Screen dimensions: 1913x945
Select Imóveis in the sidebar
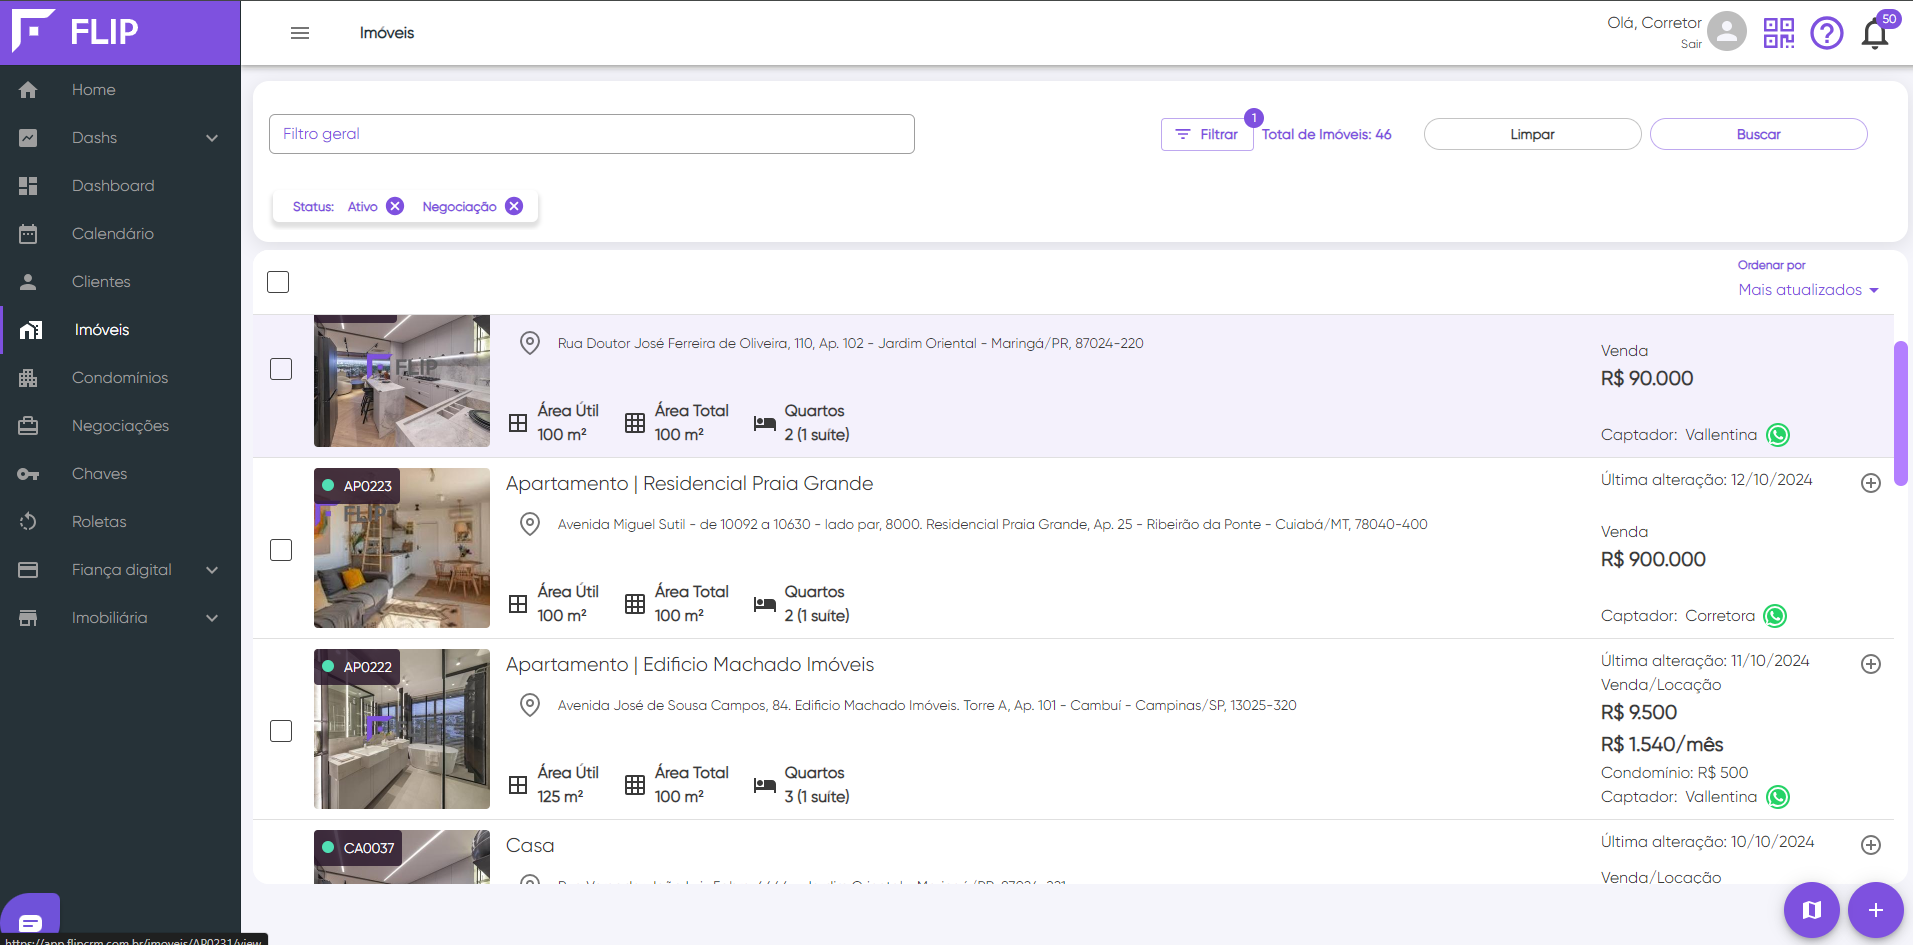tap(120, 330)
